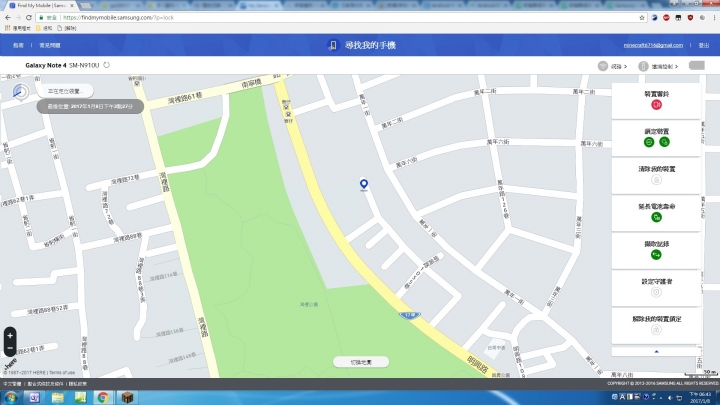Click the blue location pin on the map

click(x=364, y=184)
